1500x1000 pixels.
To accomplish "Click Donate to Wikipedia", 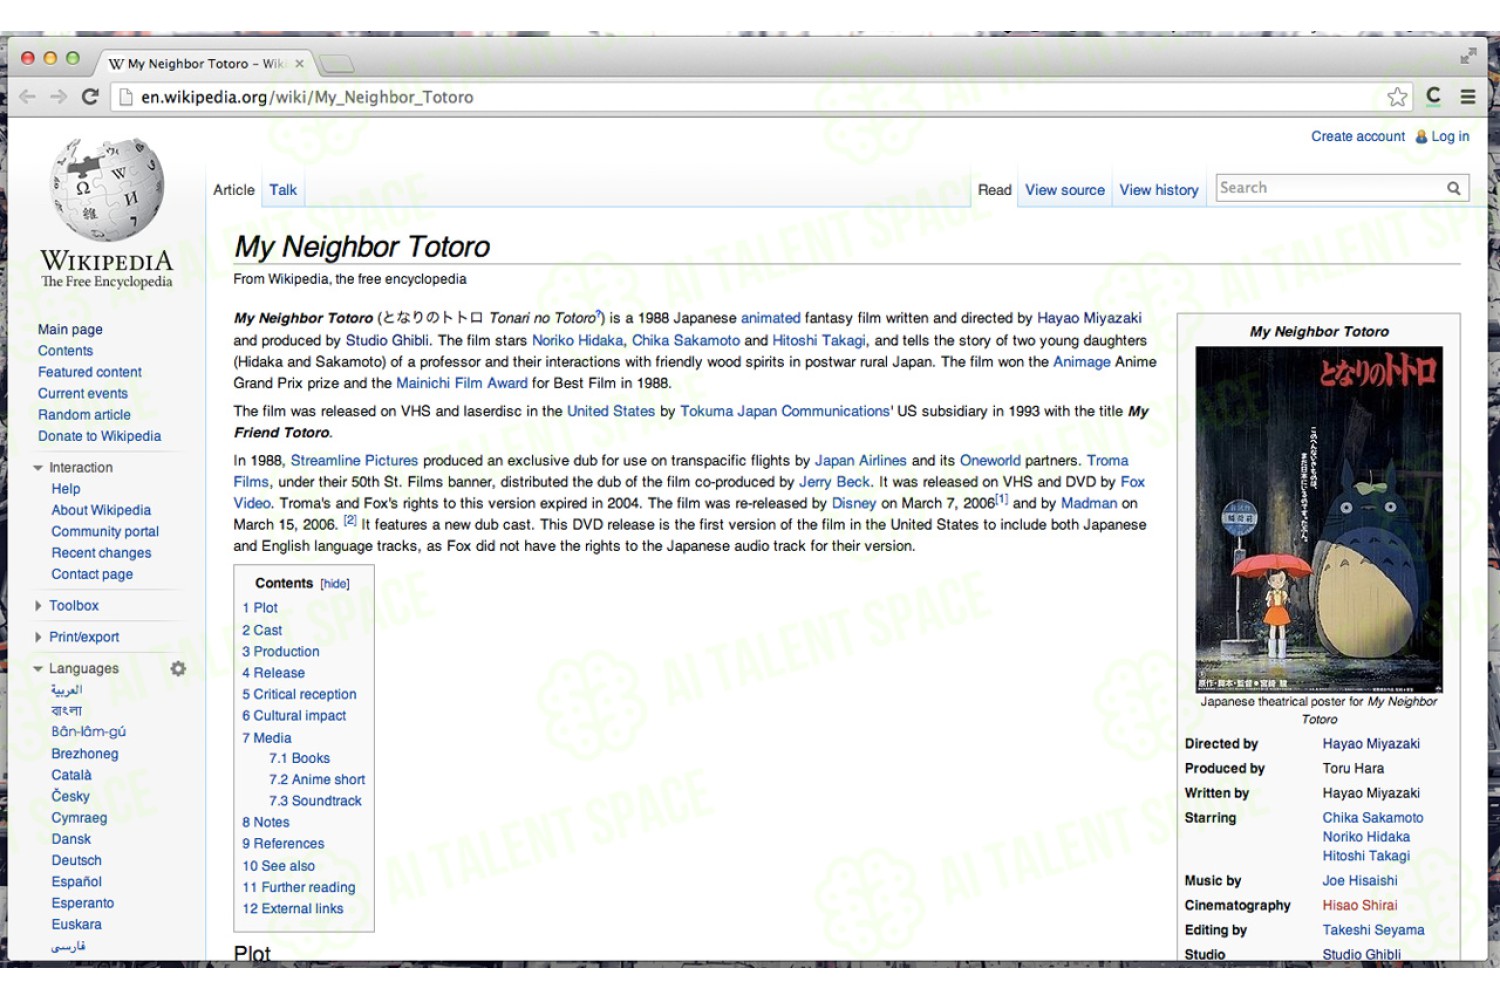I will pyautogui.click(x=99, y=436).
